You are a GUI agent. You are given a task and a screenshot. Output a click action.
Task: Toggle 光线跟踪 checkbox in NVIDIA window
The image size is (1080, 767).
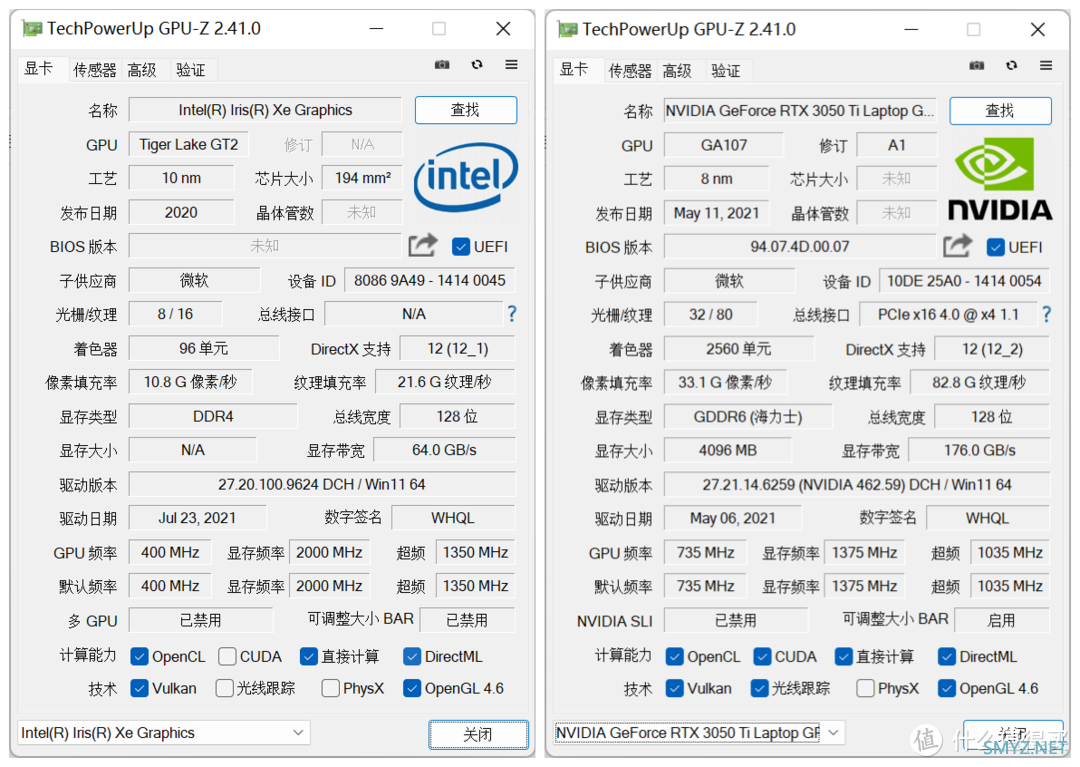tap(760, 689)
